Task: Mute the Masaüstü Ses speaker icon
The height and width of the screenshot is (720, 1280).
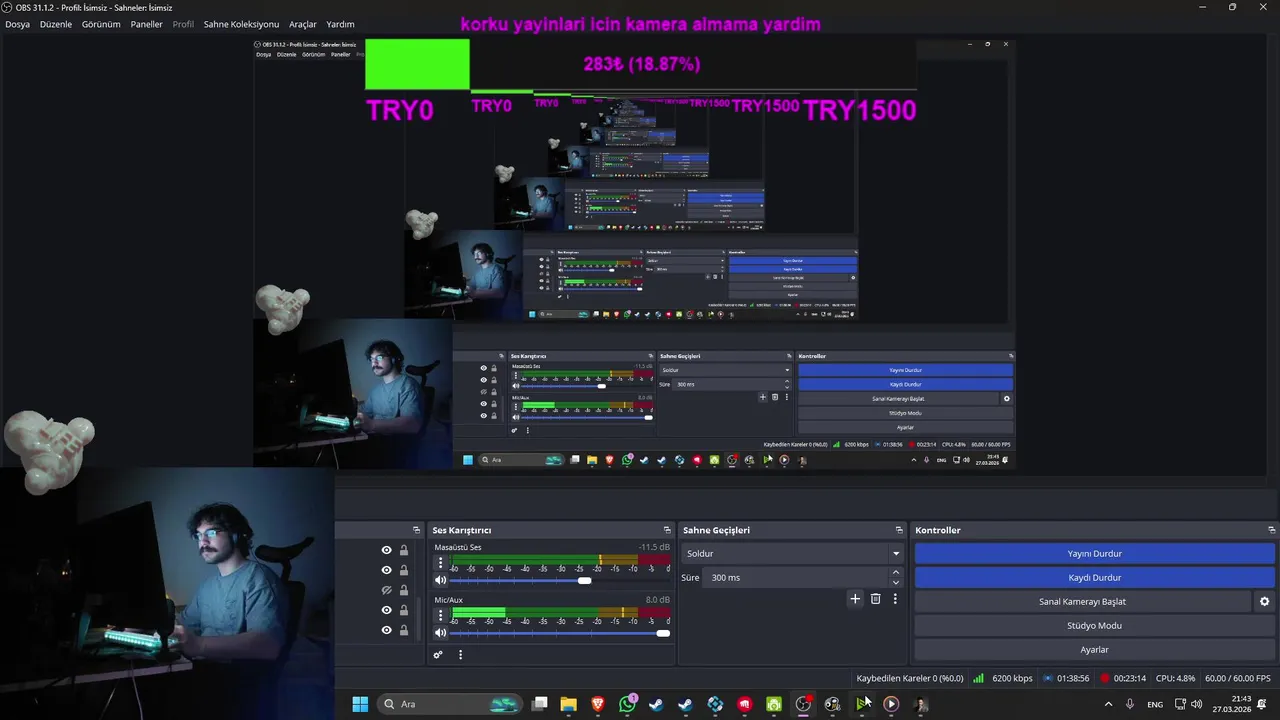Action: [x=441, y=580]
